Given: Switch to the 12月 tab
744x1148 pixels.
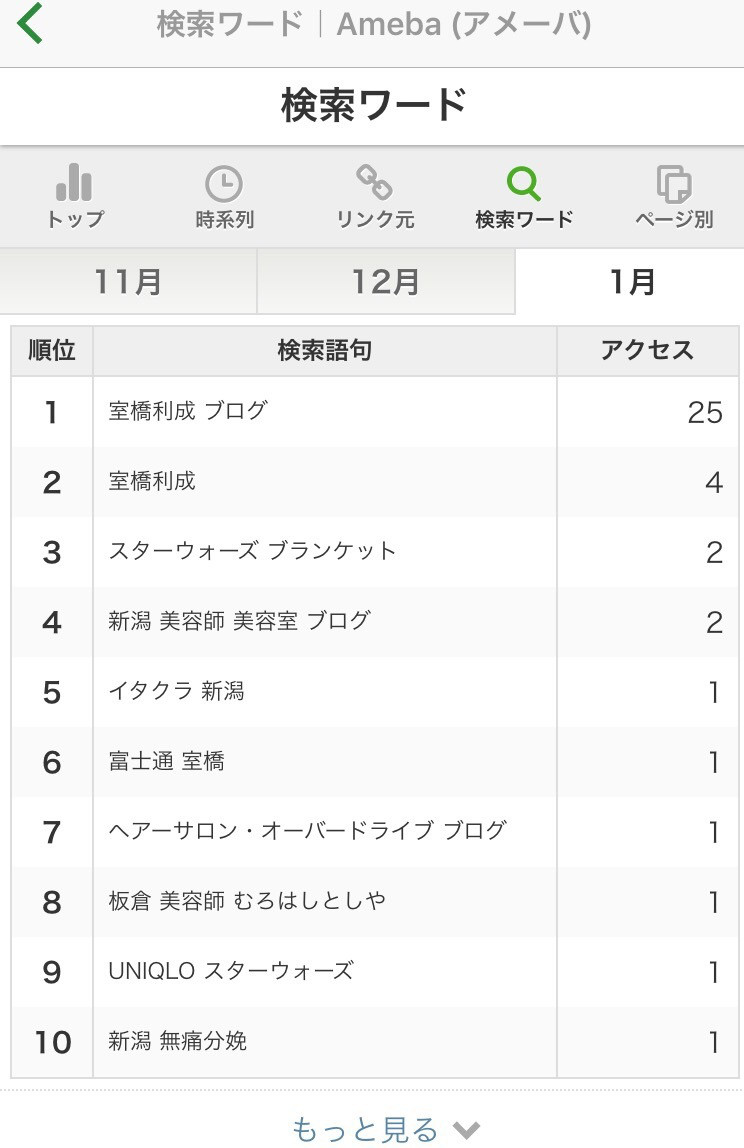Looking at the screenshot, I should pyautogui.click(x=385, y=282).
